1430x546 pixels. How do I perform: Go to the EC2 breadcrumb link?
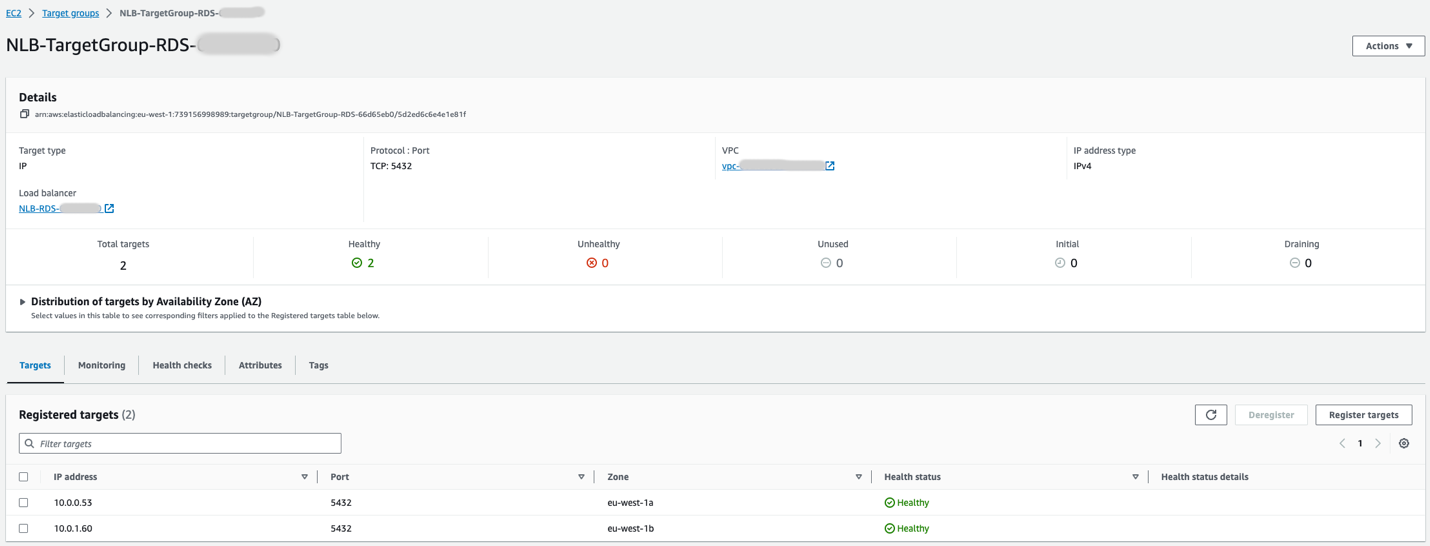click(x=14, y=13)
